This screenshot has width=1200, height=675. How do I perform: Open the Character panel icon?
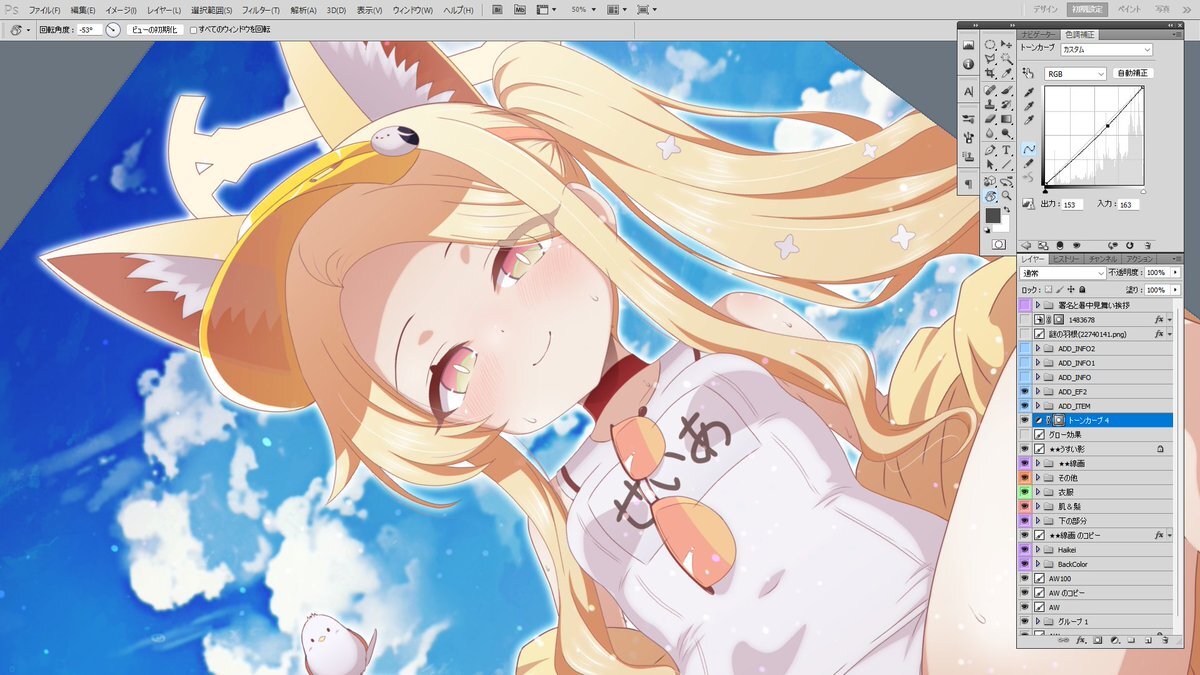[968, 91]
